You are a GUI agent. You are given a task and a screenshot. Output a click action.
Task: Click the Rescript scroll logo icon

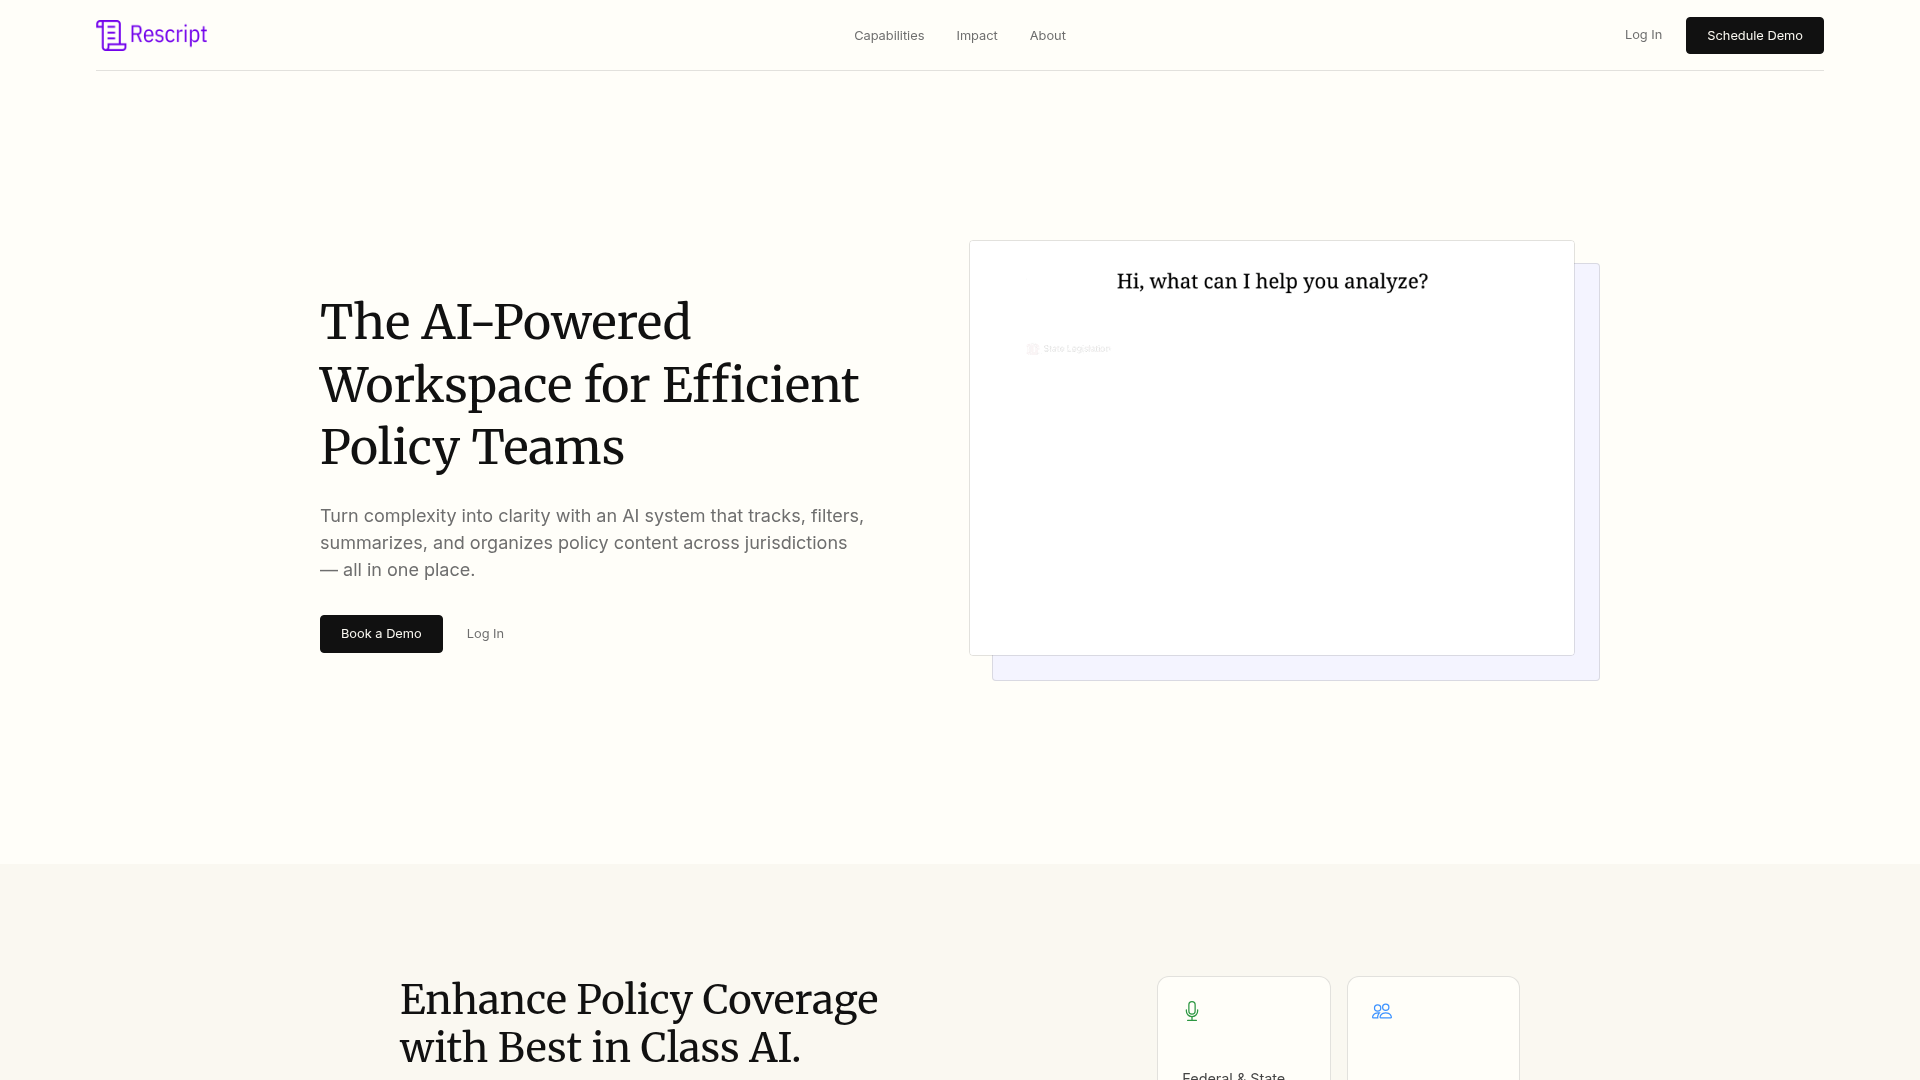pyautogui.click(x=111, y=35)
